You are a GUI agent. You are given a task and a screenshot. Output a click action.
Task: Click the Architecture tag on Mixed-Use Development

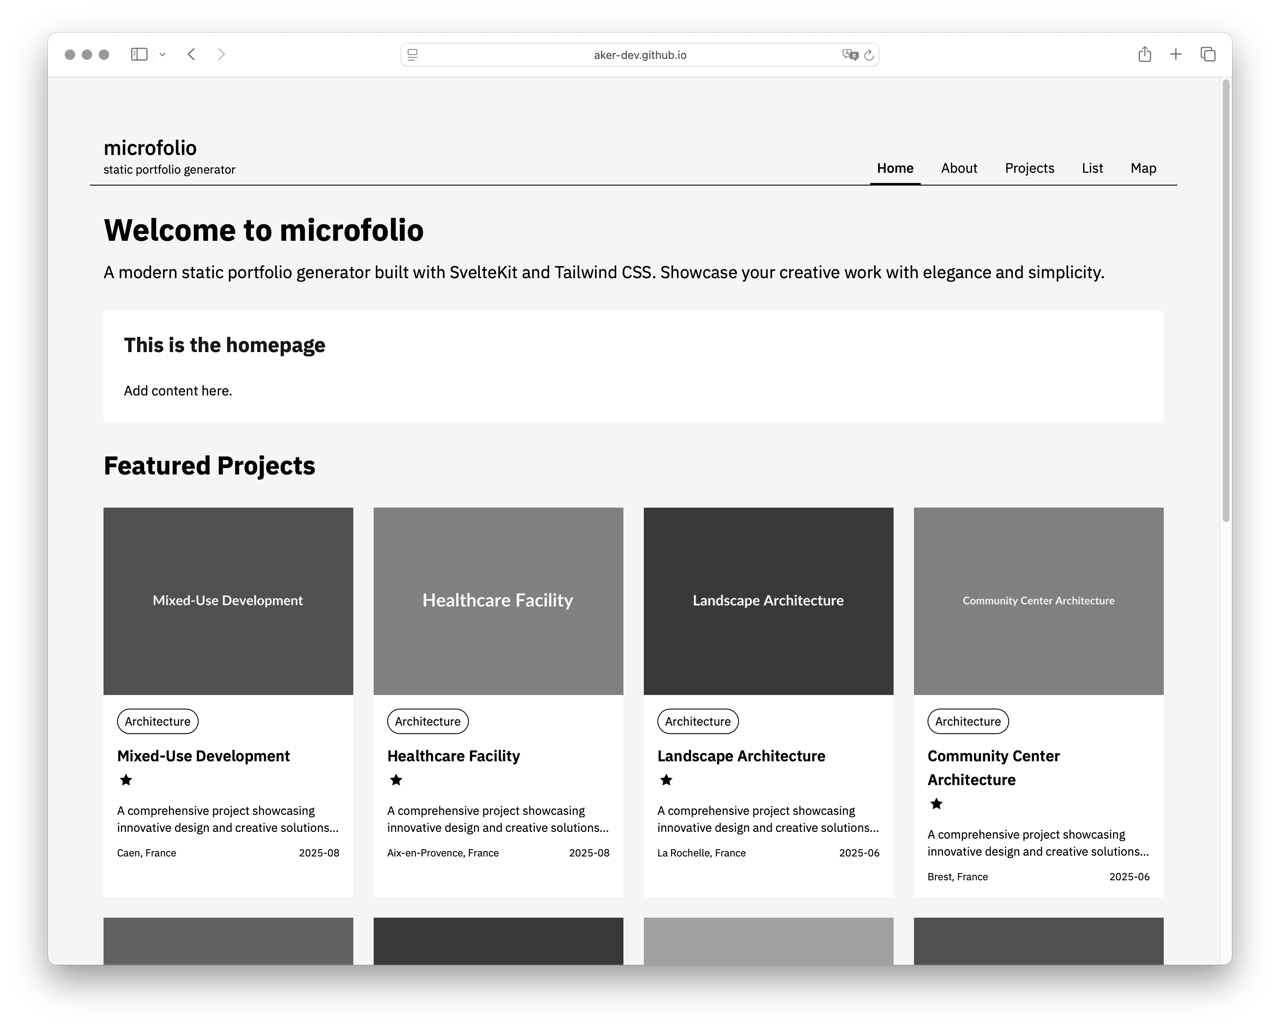[x=158, y=721]
